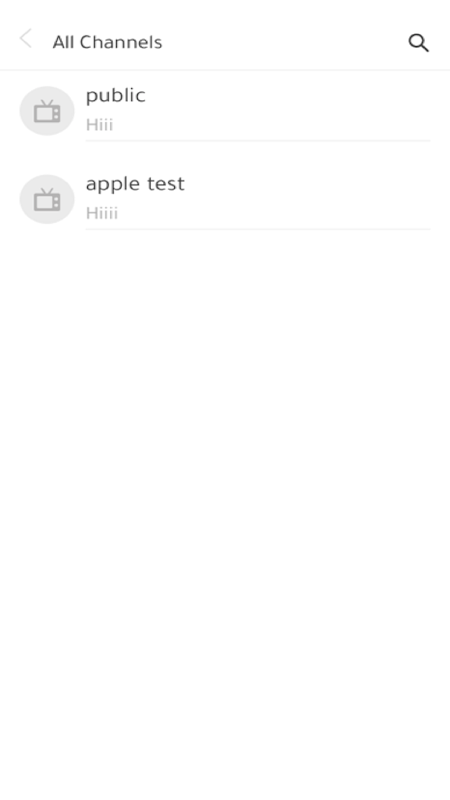Click the blank header space beside All Channels
Viewport: 450px width, 800px height.
(x=283, y=42)
